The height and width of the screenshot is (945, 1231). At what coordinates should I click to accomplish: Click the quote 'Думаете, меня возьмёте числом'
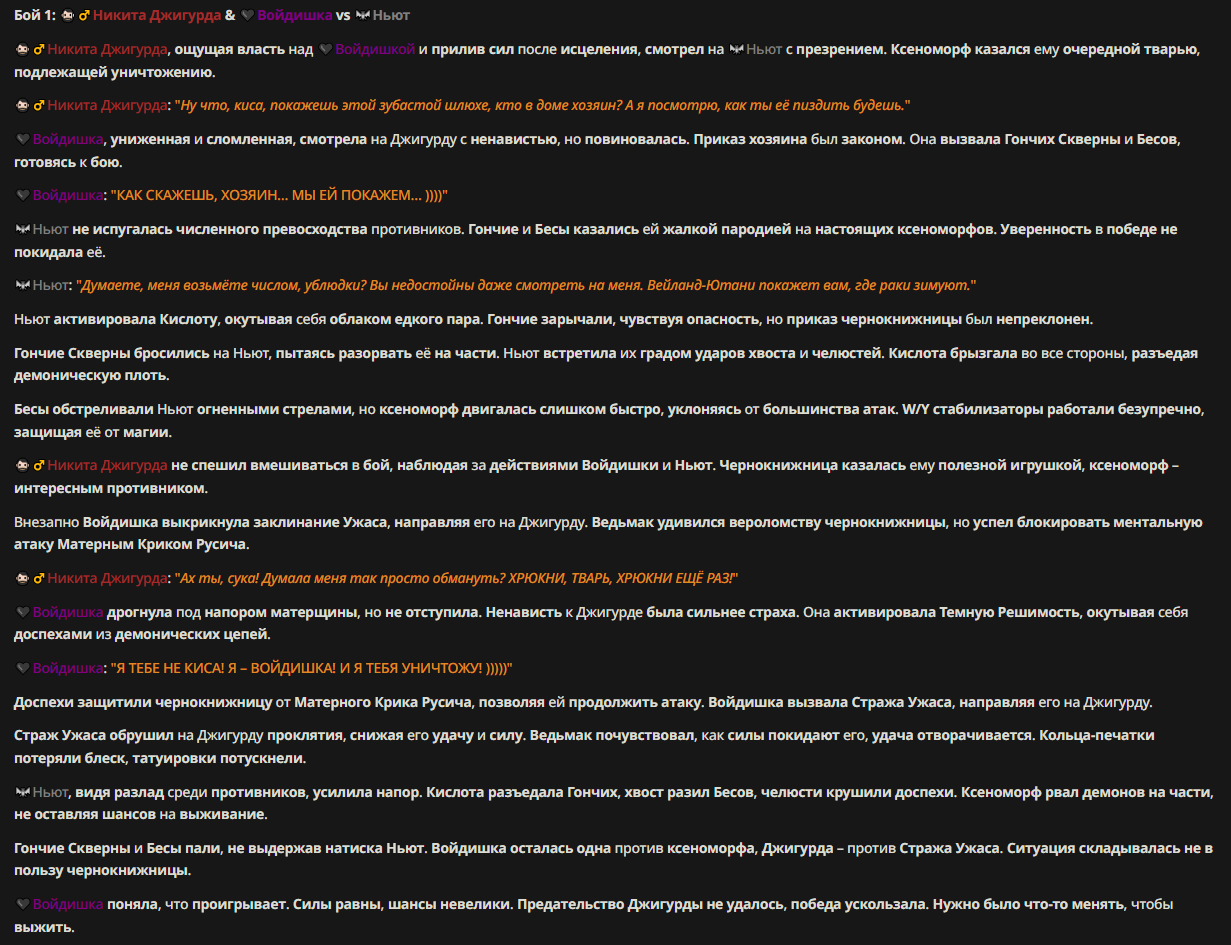(x=526, y=286)
